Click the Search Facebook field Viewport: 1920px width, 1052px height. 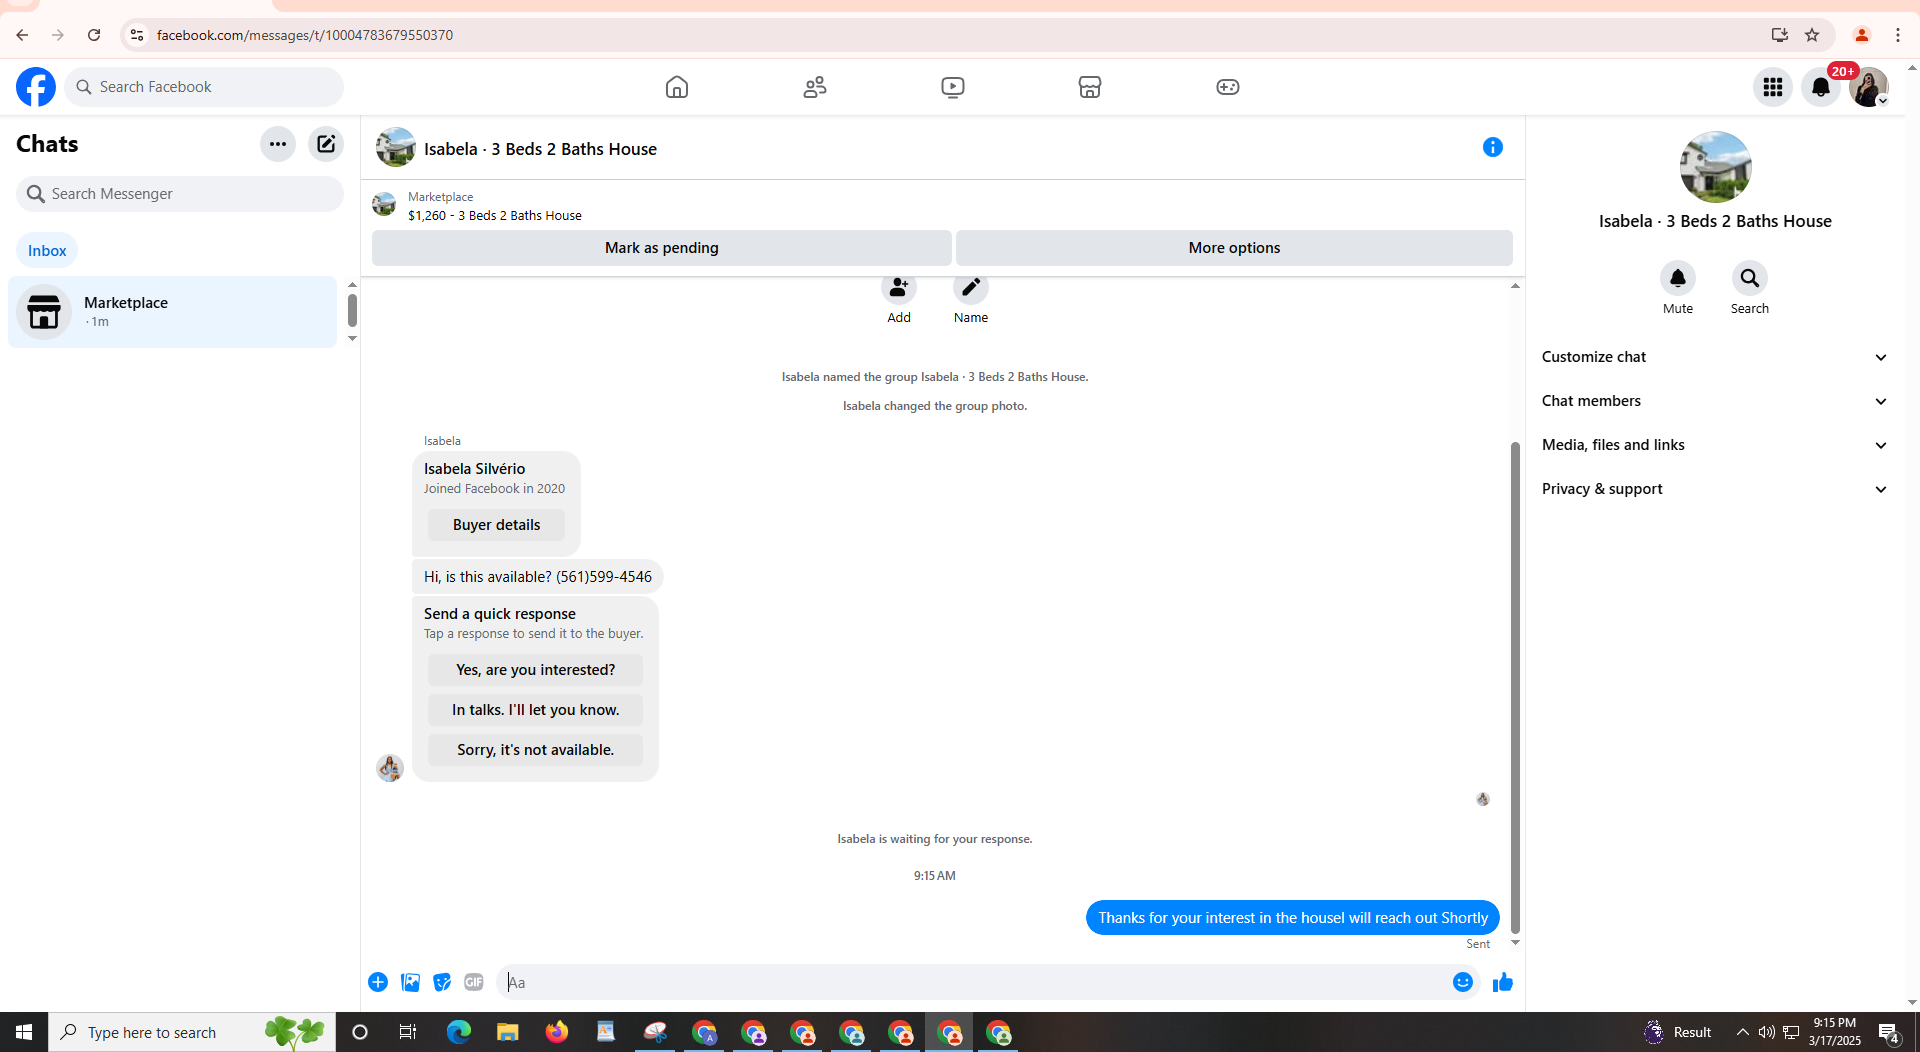pyautogui.click(x=204, y=87)
